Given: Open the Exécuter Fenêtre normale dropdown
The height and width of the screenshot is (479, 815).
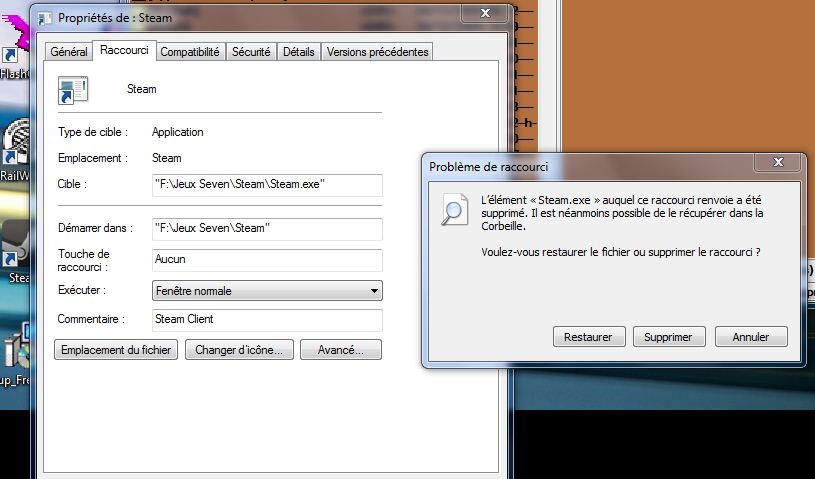Looking at the screenshot, I should 267,291.
